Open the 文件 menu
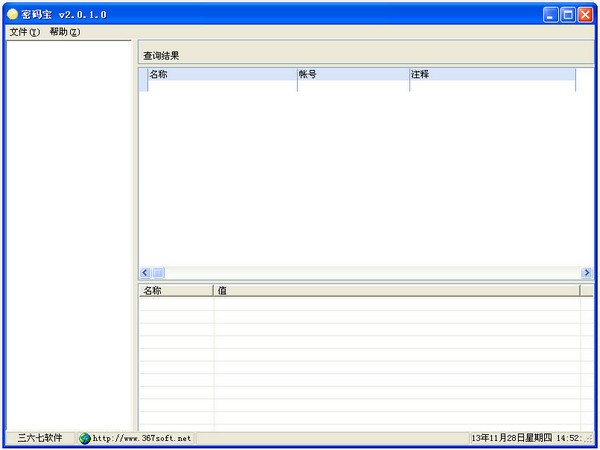This screenshot has width=600, height=450. point(24,32)
